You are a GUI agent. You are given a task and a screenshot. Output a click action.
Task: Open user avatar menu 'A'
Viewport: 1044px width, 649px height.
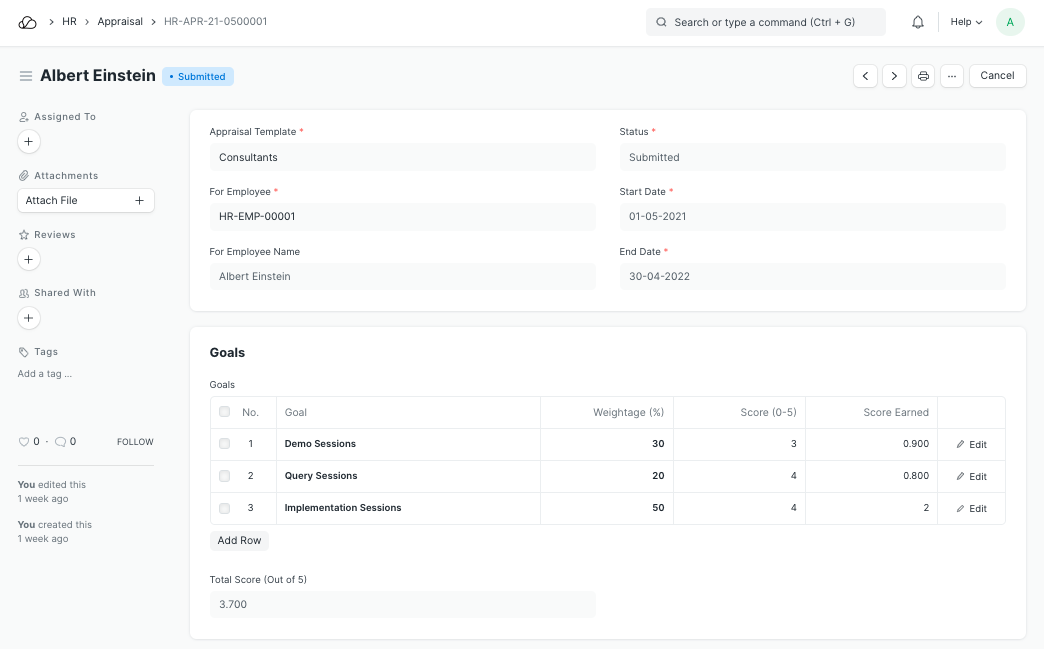coord(1010,22)
